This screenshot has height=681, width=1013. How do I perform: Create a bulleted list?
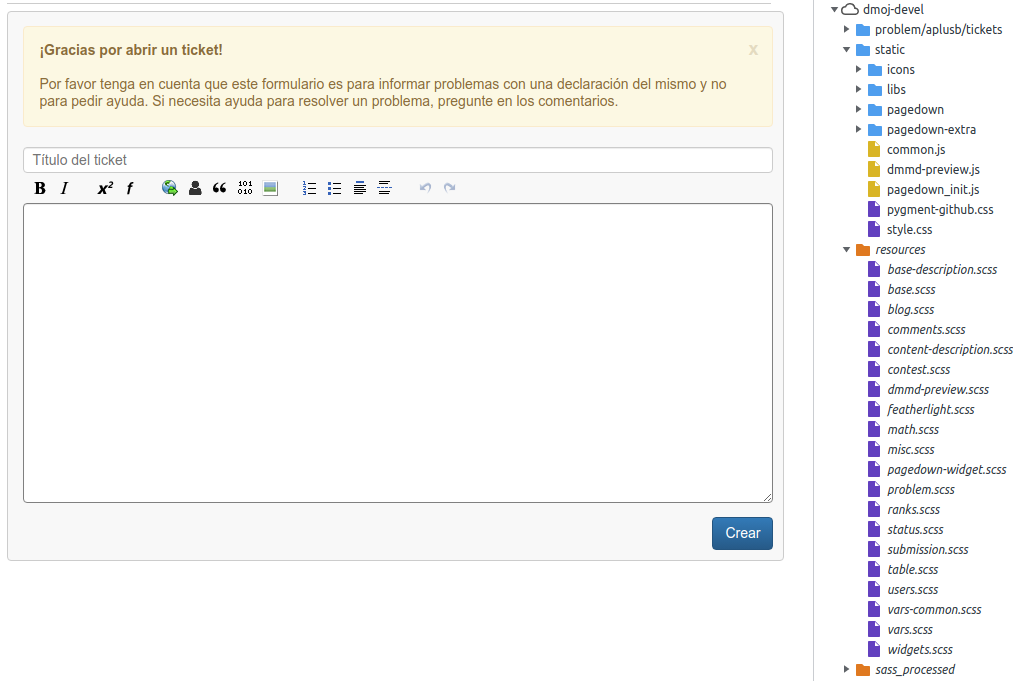[334, 188]
